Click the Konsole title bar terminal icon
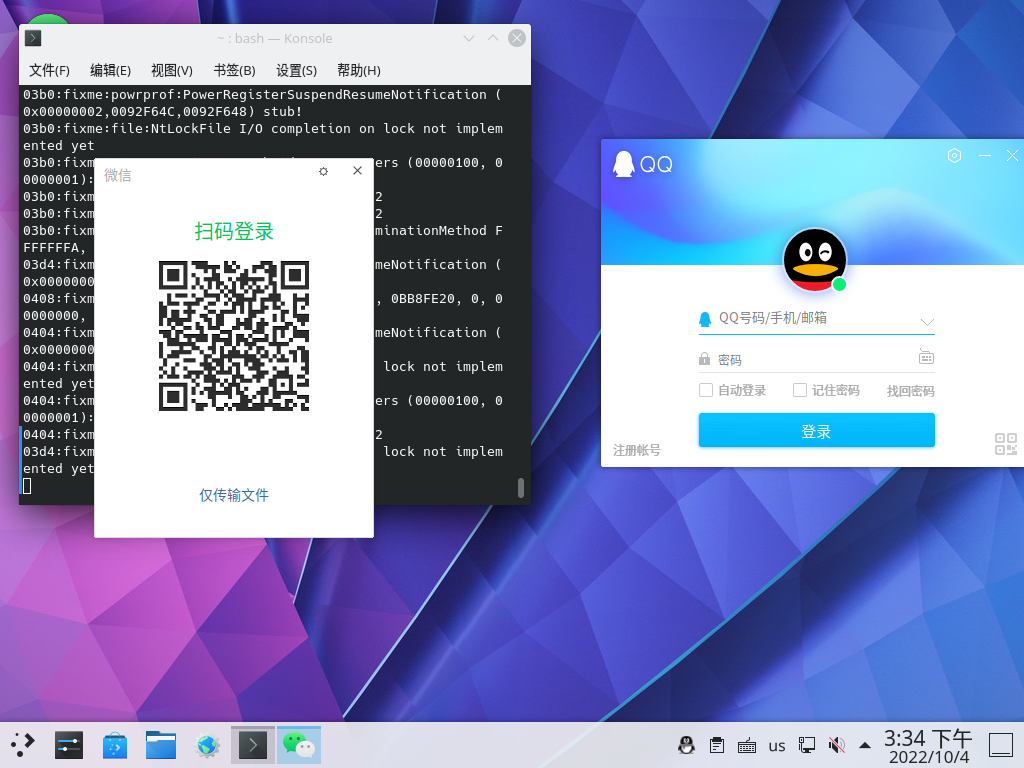 pyautogui.click(x=33, y=38)
